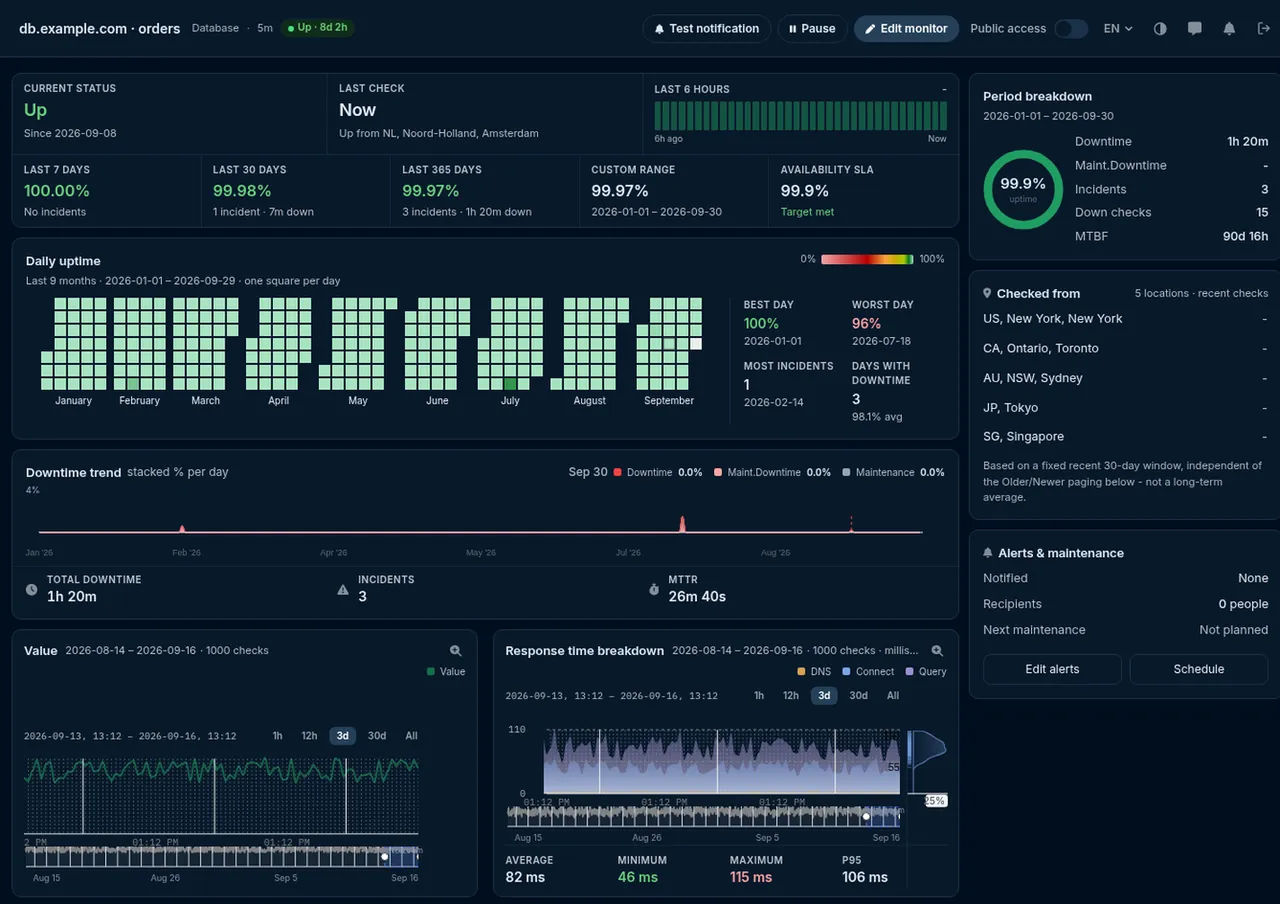1280x904 pixels.
Task: Click the US, New York location row
Action: (1125, 319)
